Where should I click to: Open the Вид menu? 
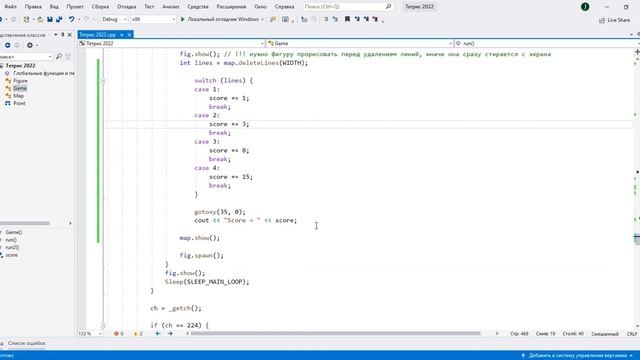click(54, 7)
